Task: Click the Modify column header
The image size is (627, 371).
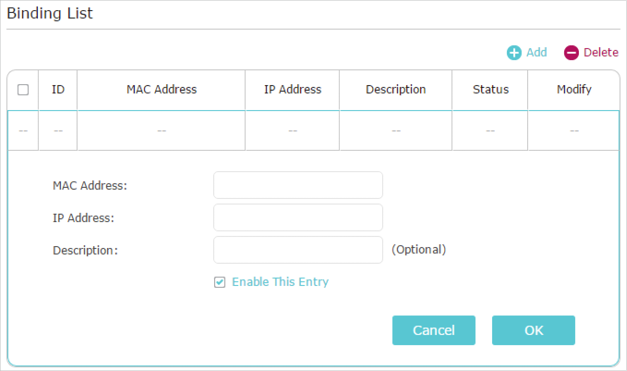Action: pyautogui.click(x=574, y=90)
